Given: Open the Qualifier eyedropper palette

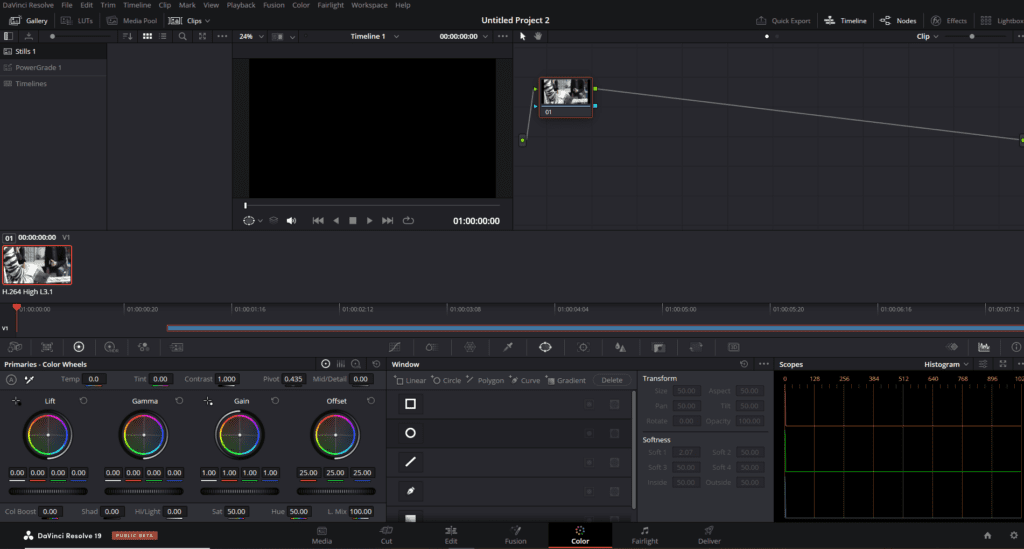Looking at the screenshot, I should (507, 347).
